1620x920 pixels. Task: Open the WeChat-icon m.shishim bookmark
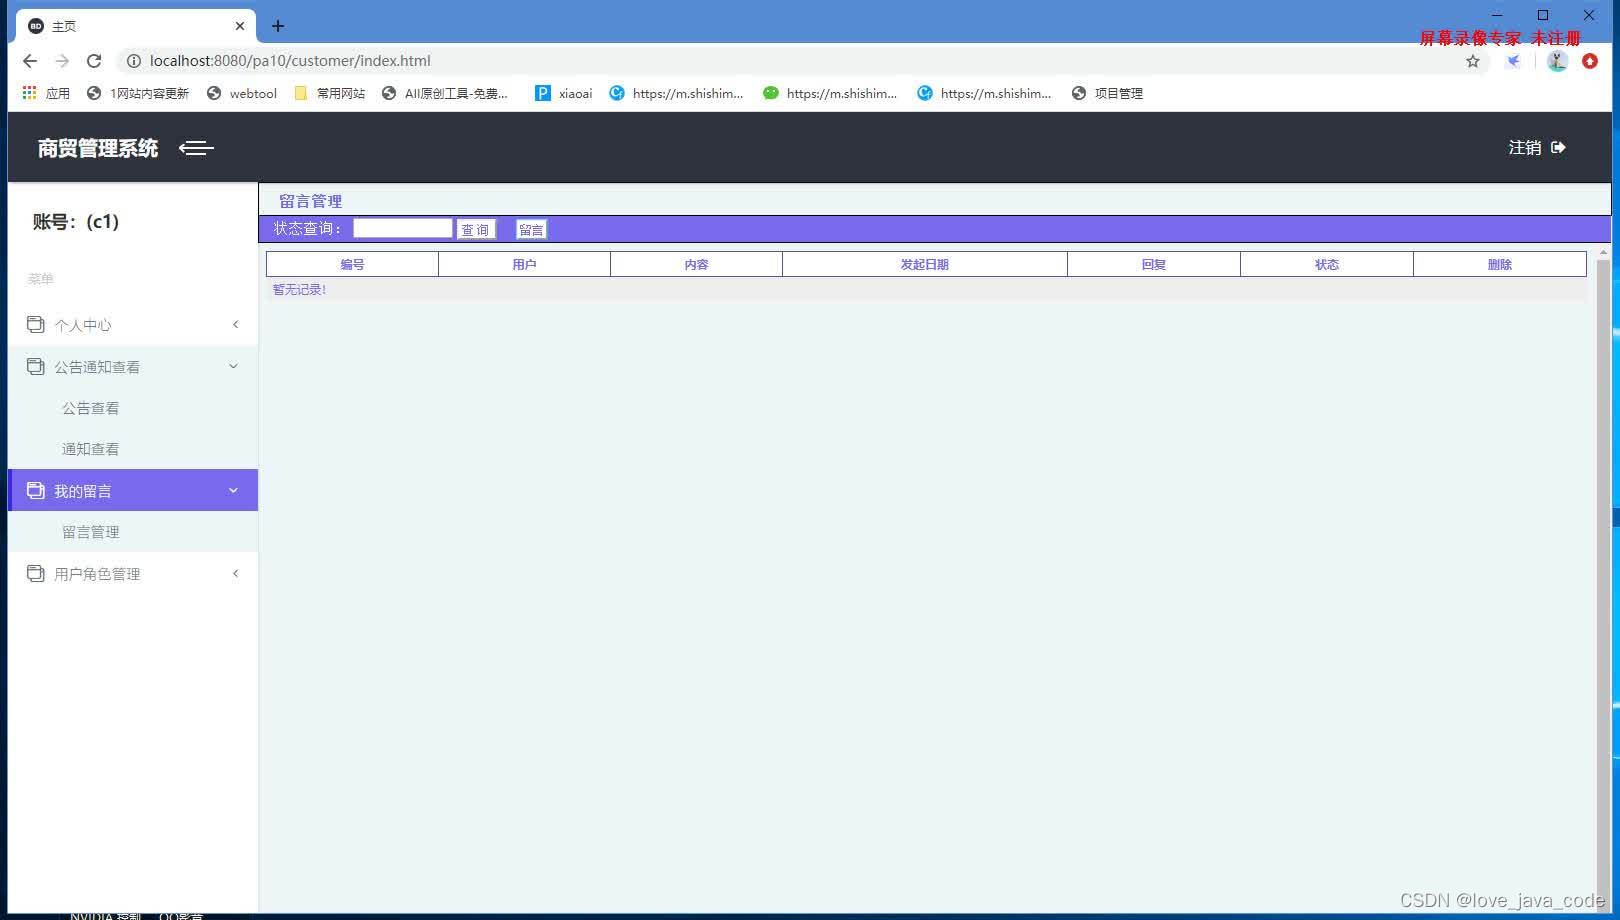pos(830,93)
